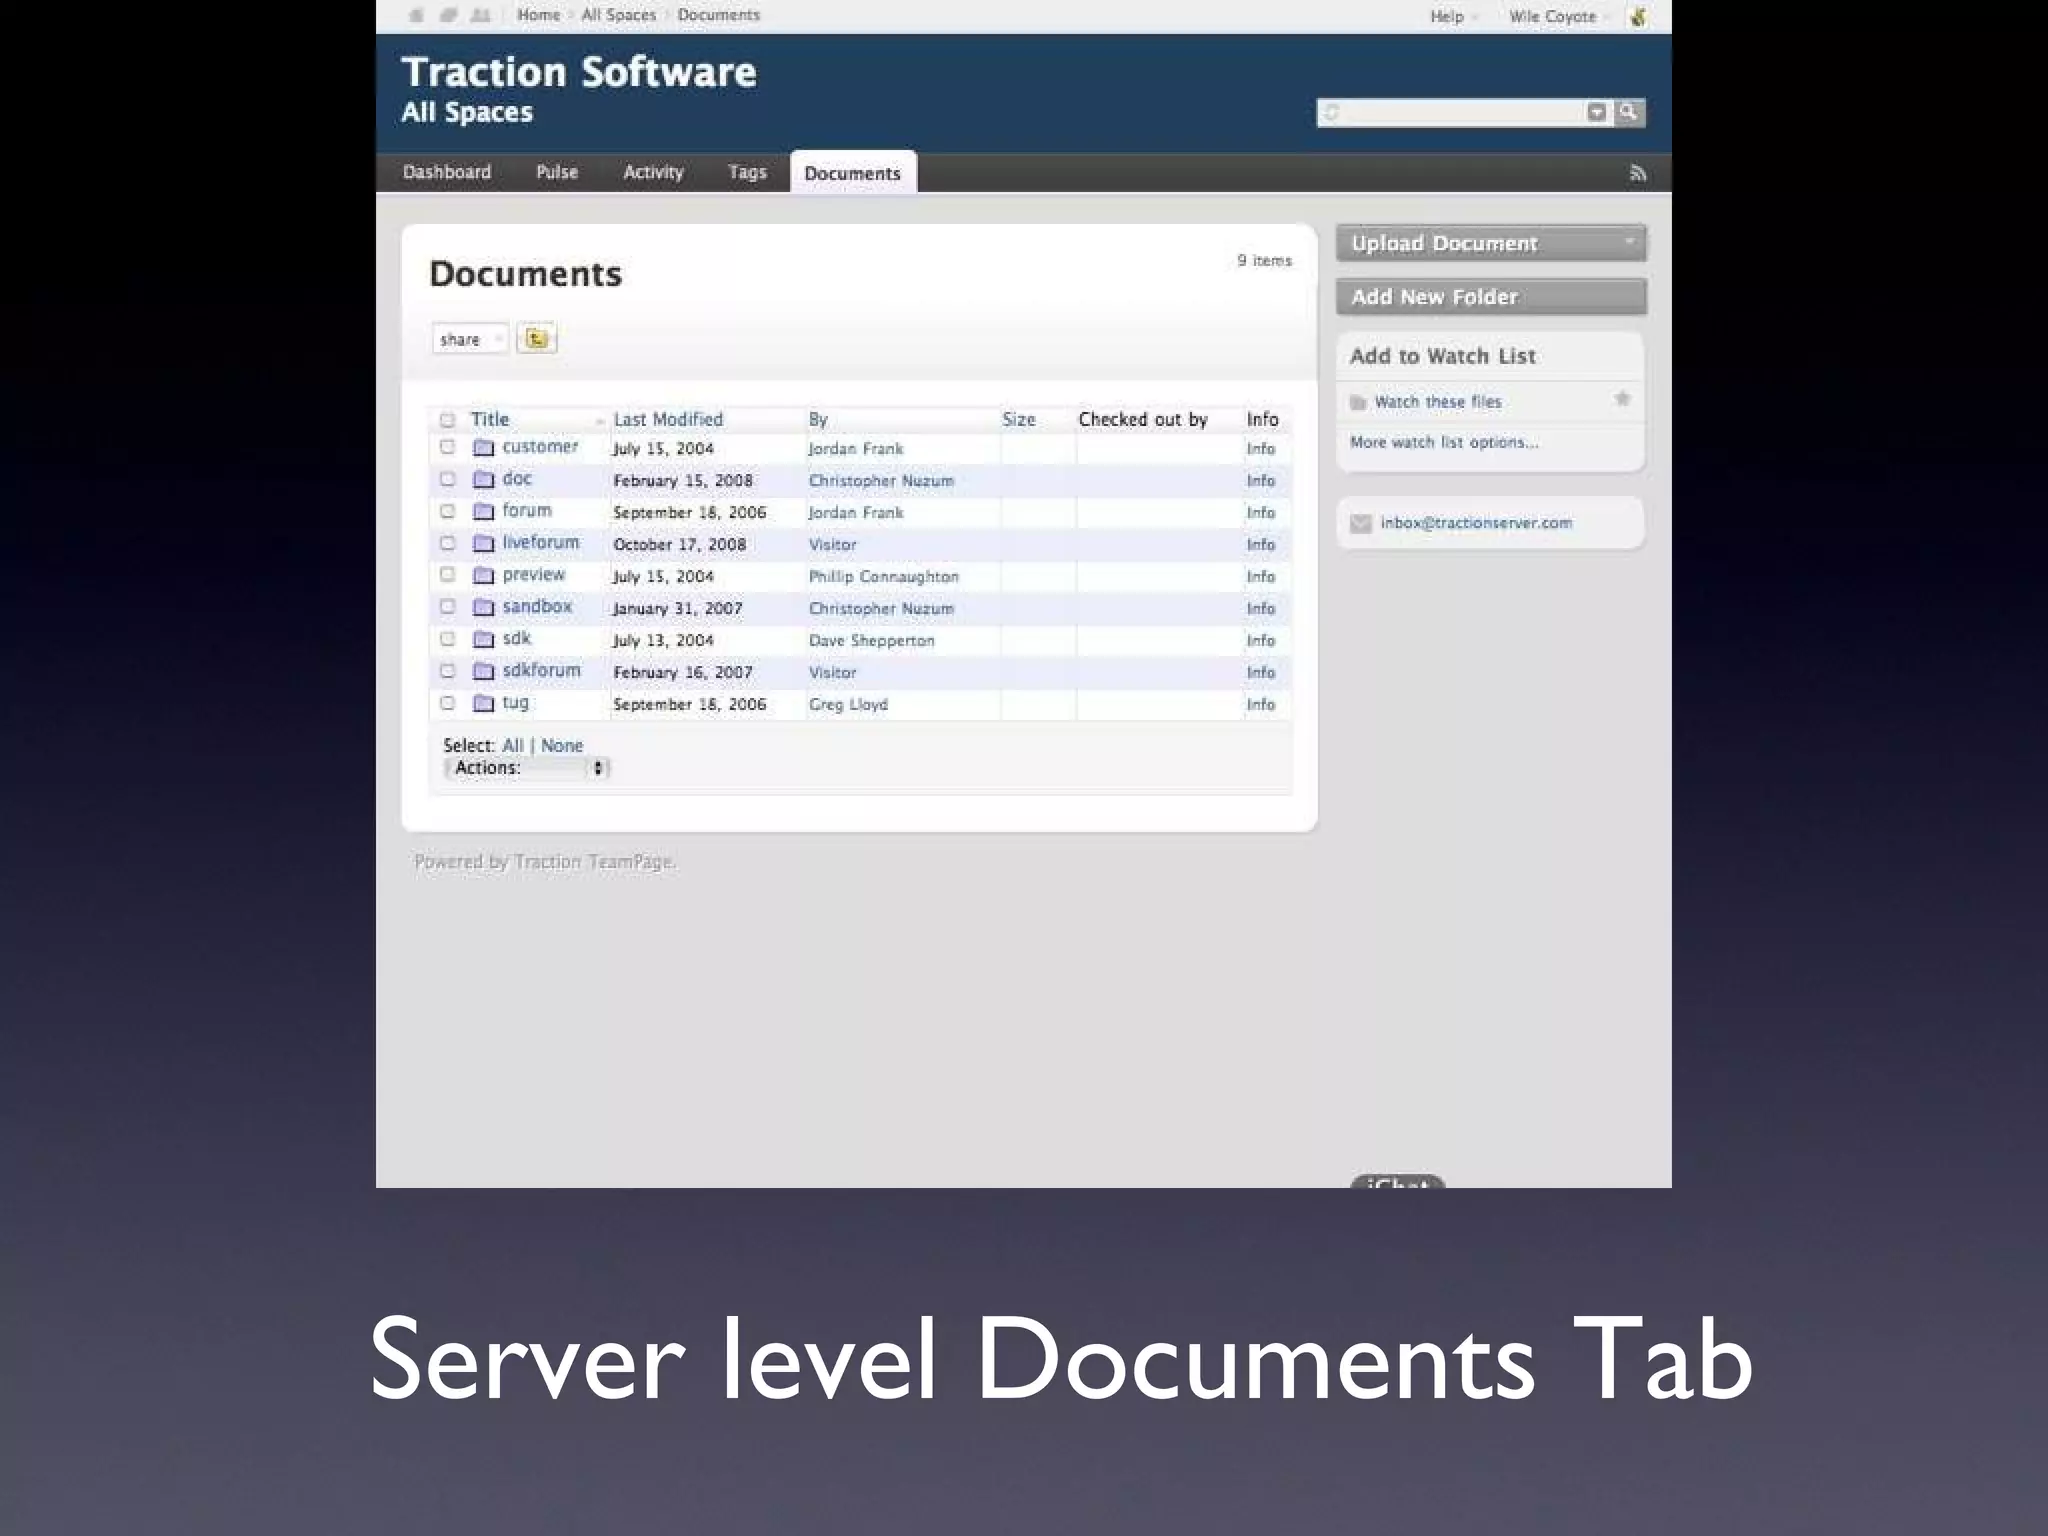
Task: Click the search magnifier icon
Action: [x=1628, y=112]
